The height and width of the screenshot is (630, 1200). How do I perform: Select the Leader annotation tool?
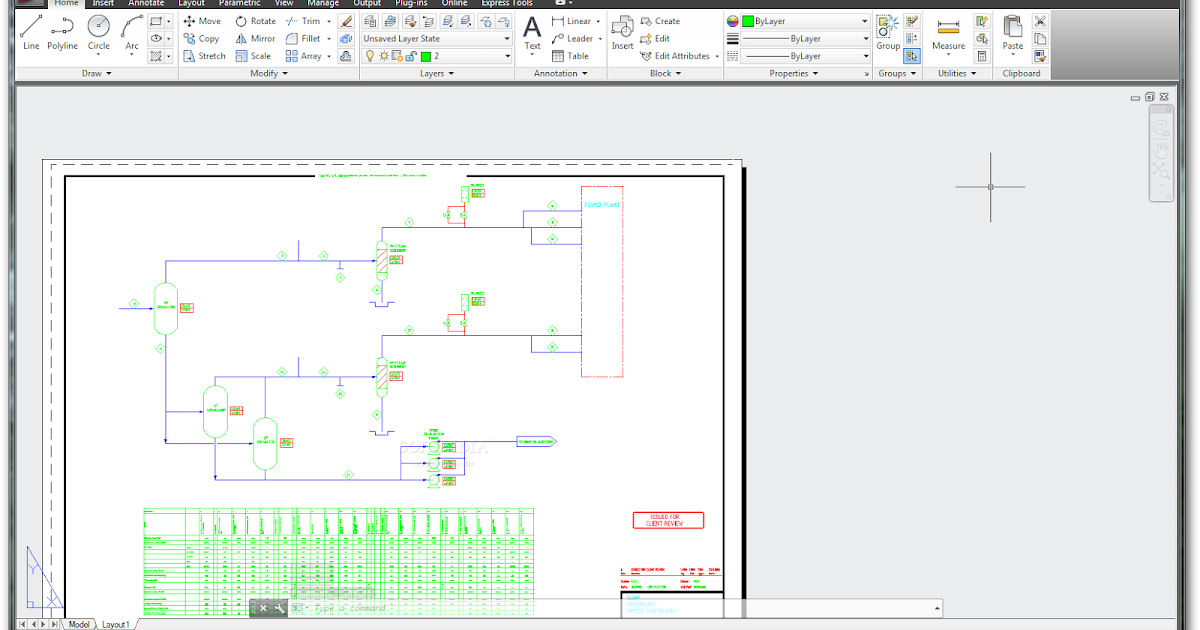[572, 38]
